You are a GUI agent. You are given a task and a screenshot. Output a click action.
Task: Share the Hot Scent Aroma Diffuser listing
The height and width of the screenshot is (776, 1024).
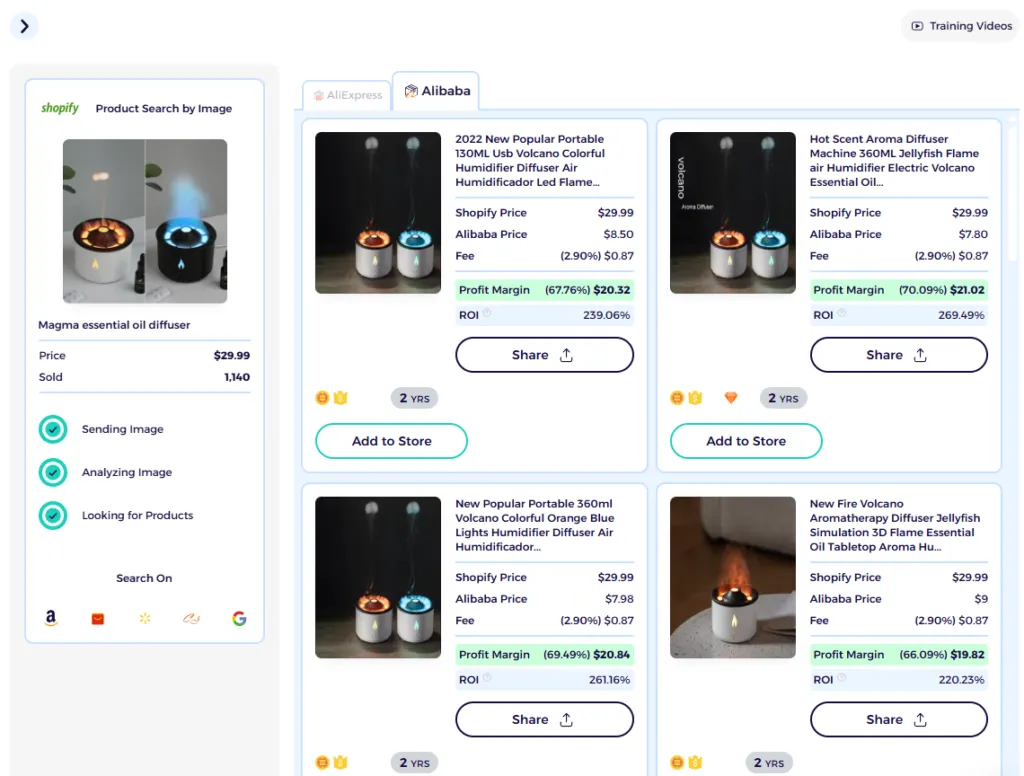click(x=897, y=354)
